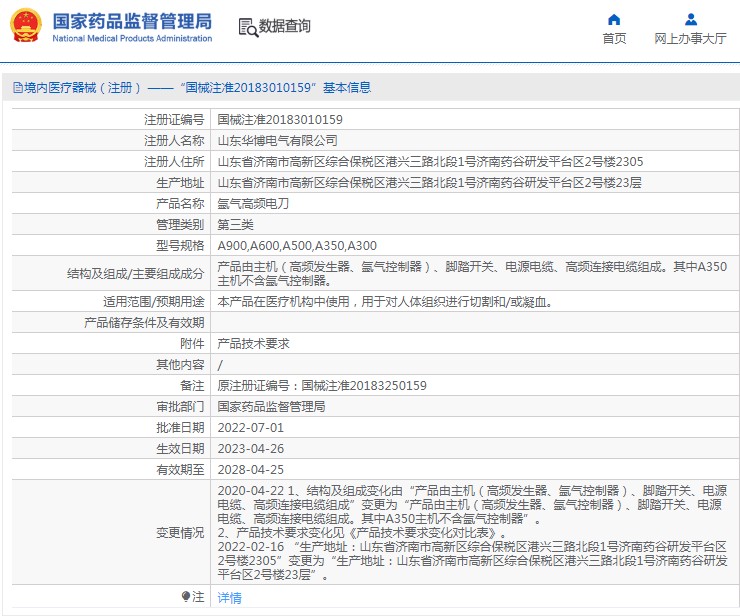Click the document icon before 境内医疗器械
This screenshot has width=740, height=616.
pos(18,87)
